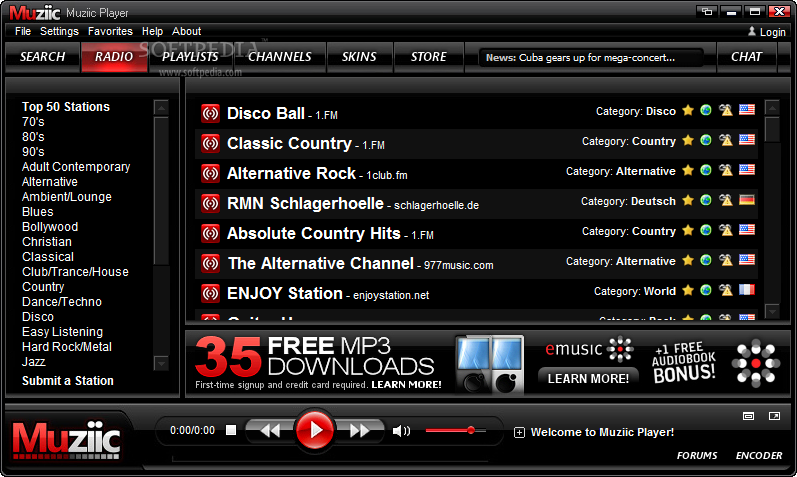Open the CHAT tab
This screenshot has height=477, width=797.
746,57
